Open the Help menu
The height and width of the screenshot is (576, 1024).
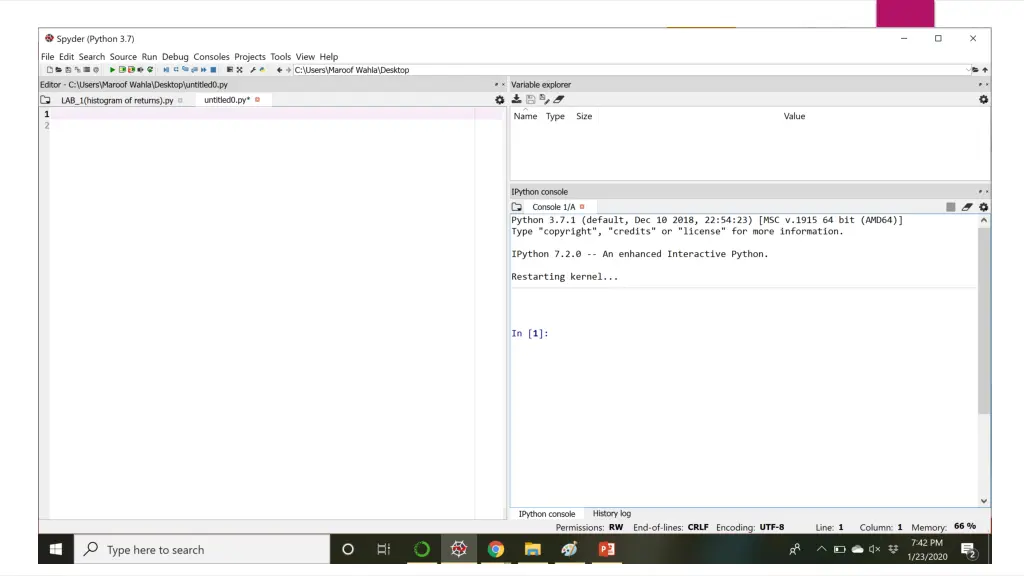(329, 57)
